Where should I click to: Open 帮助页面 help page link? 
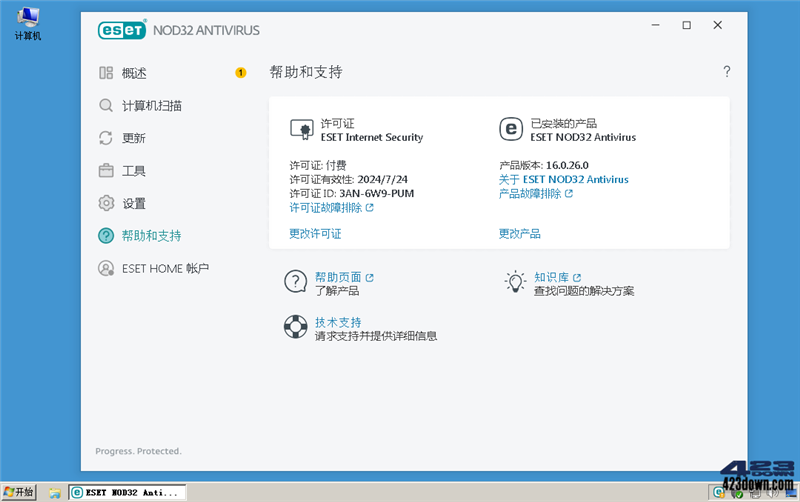(338, 277)
